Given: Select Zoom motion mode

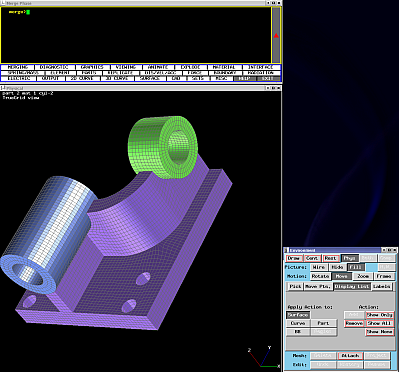Looking at the screenshot, I should (x=363, y=276).
